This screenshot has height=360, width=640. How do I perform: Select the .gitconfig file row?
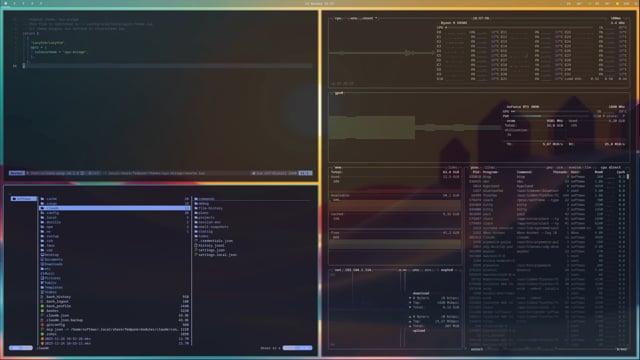pos(115,325)
